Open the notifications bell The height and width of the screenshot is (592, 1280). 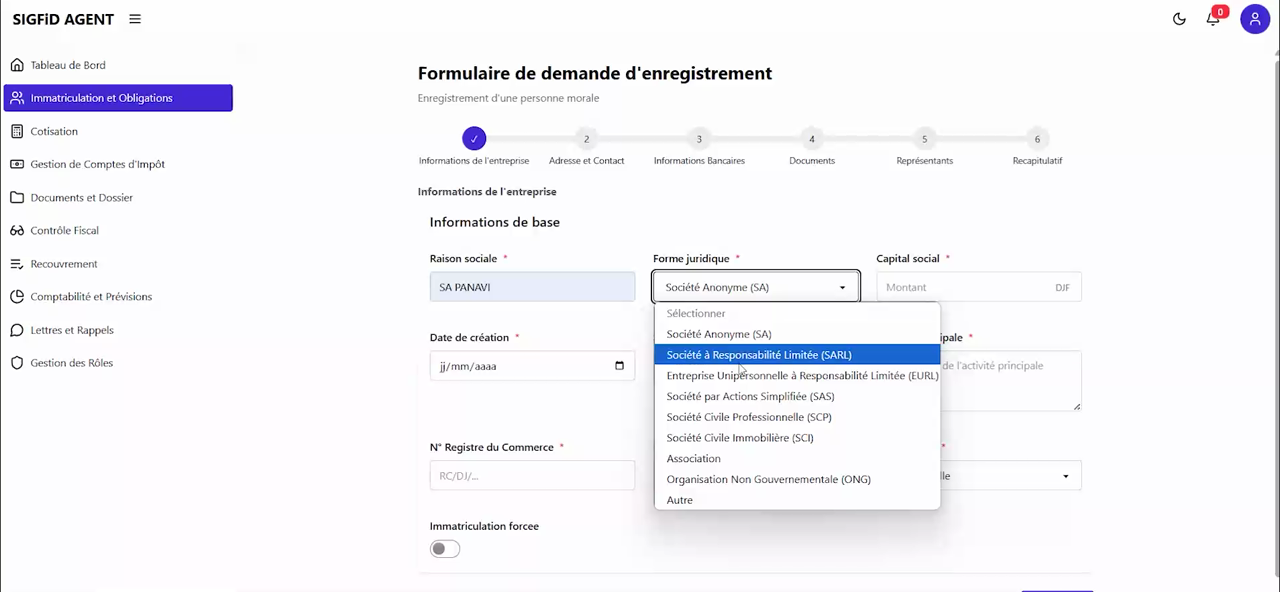1212,19
